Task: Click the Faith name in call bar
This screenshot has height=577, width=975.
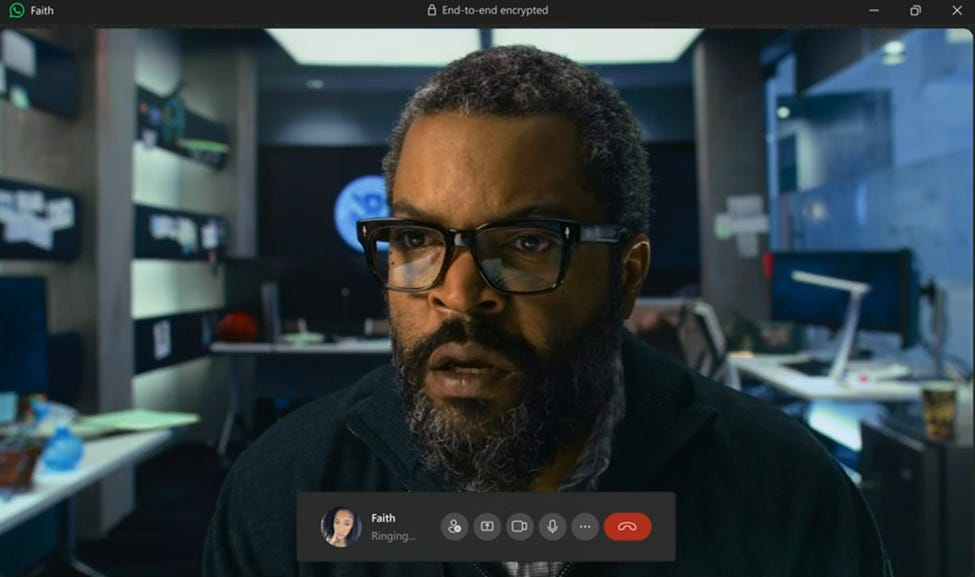Action: [x=383, y=518]
